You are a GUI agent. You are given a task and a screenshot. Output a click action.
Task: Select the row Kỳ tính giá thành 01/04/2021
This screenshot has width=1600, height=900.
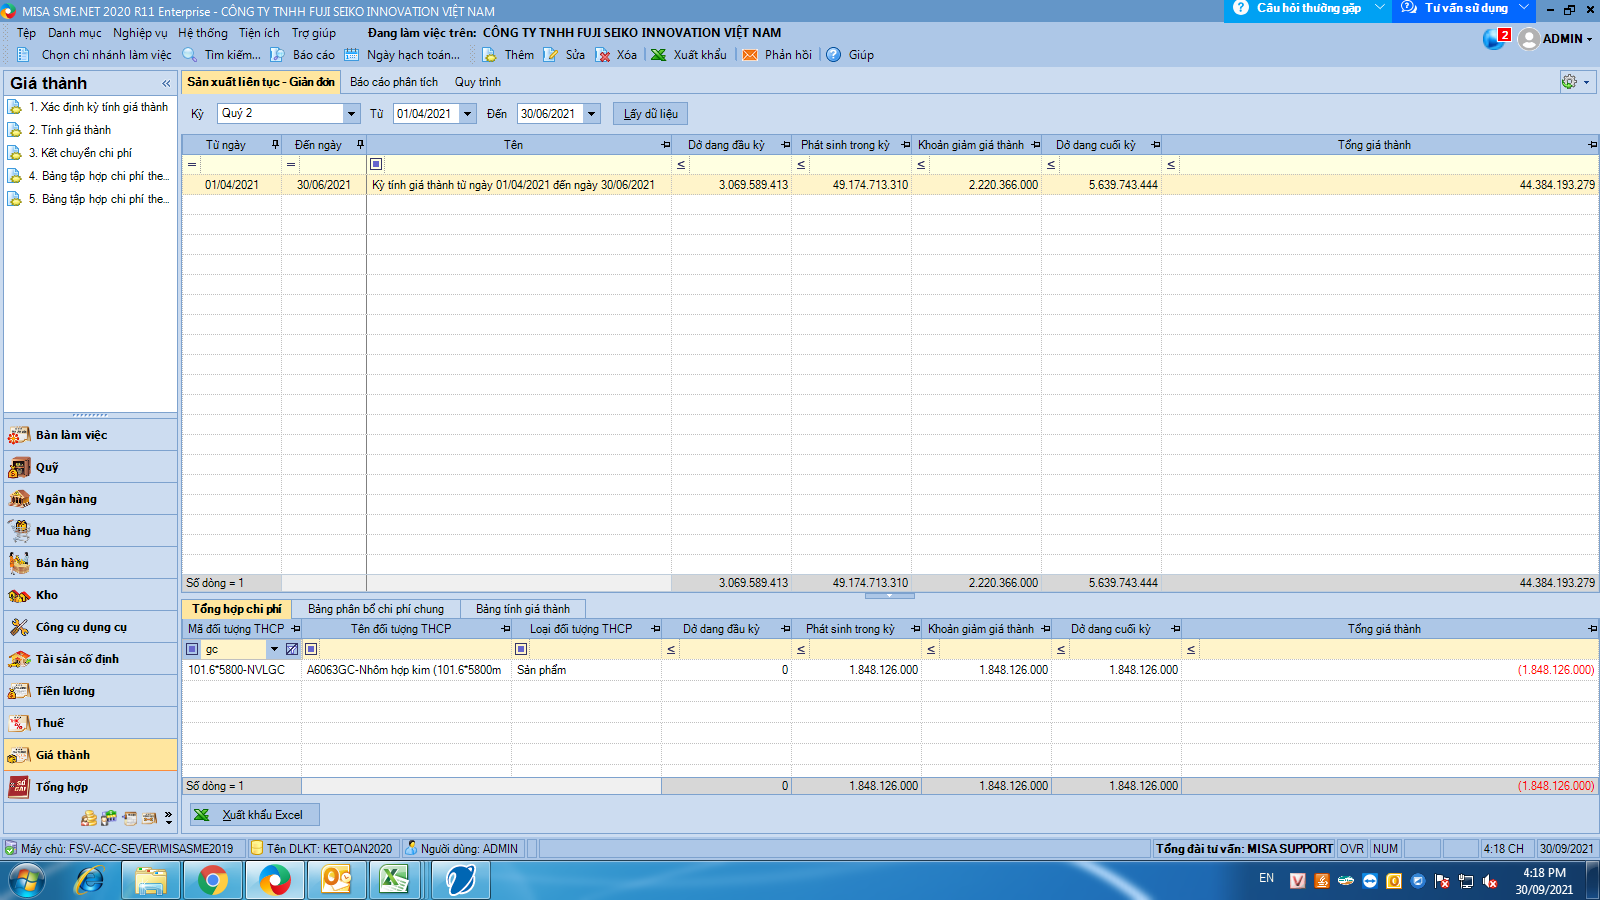click(x=890, y=185)
